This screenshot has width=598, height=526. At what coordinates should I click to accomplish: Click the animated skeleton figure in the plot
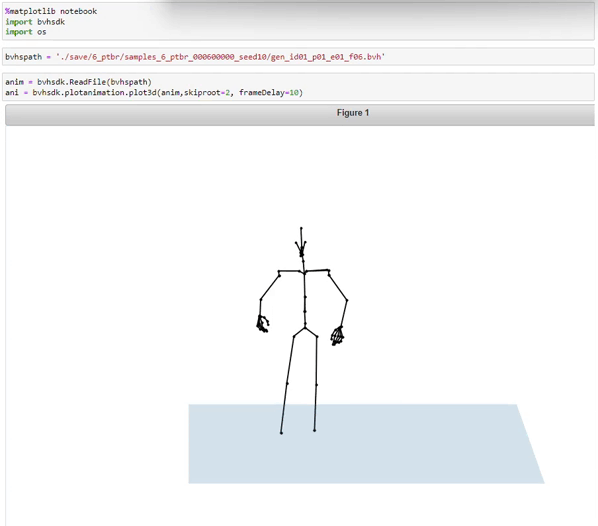coord(302,330)
